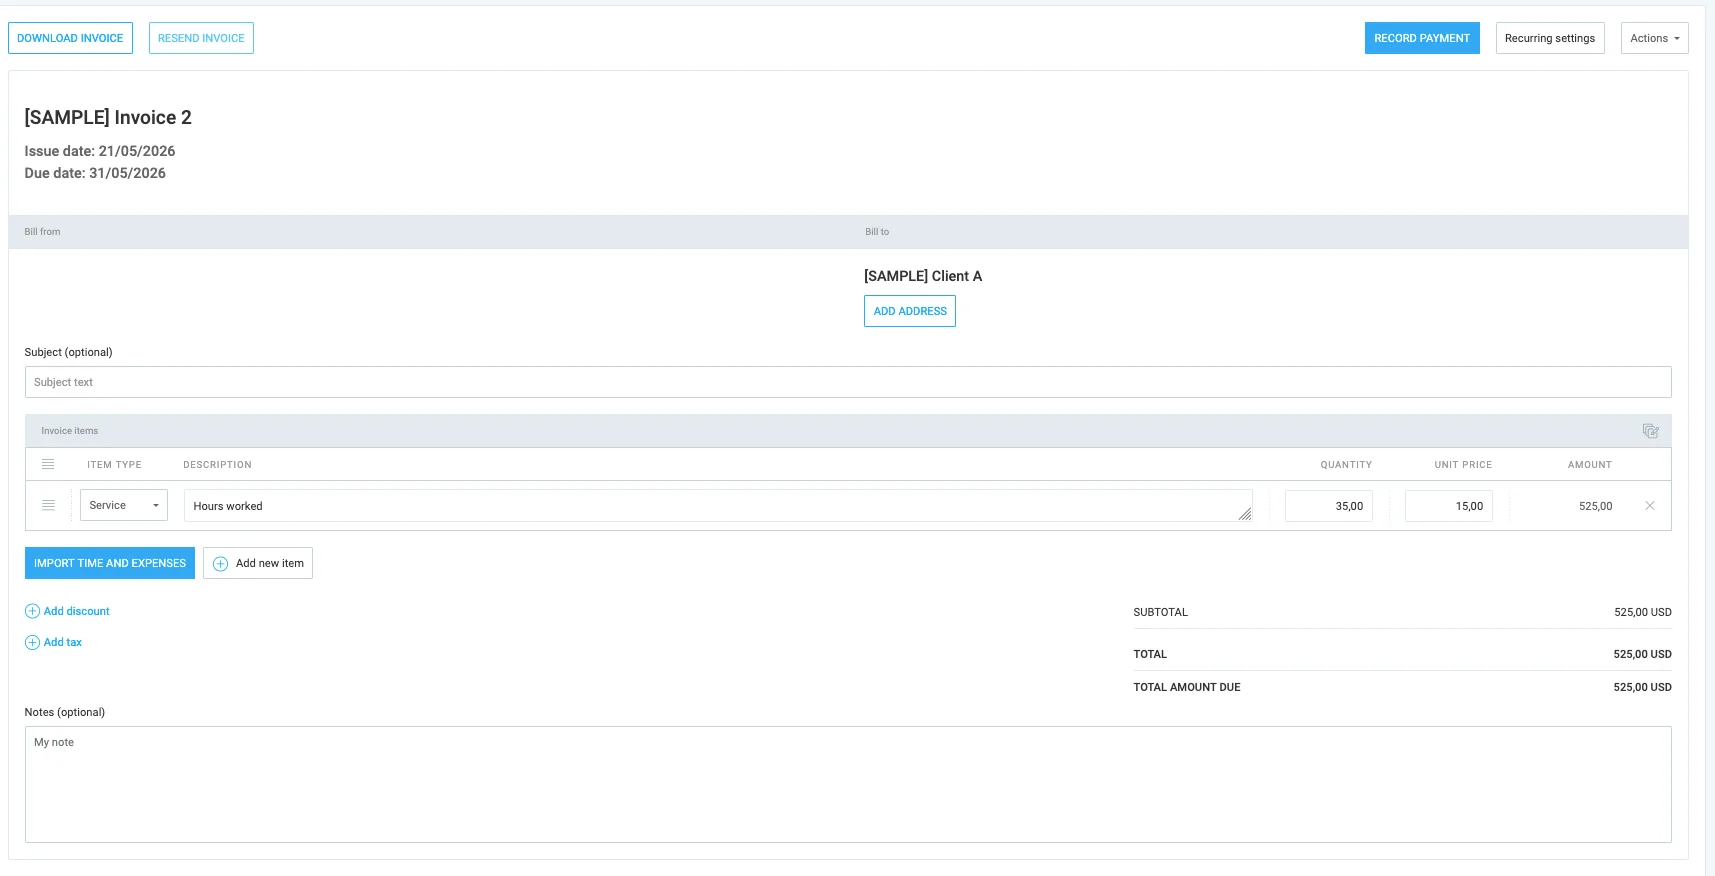This screenshot has width=1715, height=876.
Task: Click drag handle icon of Hours worked row
Action: 48,505
